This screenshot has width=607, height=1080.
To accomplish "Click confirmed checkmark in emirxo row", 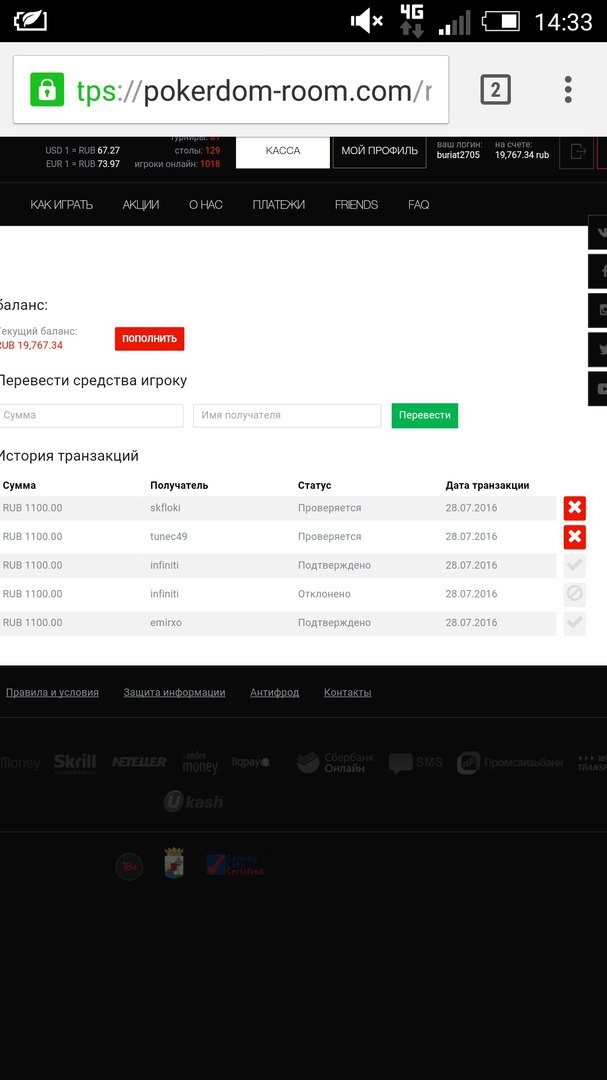I will (575, 623).
